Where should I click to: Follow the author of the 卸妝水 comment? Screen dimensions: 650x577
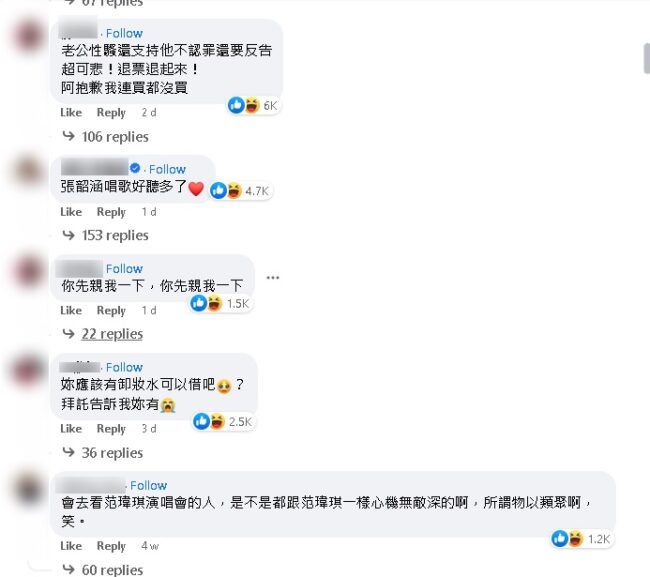click(124, 367)
